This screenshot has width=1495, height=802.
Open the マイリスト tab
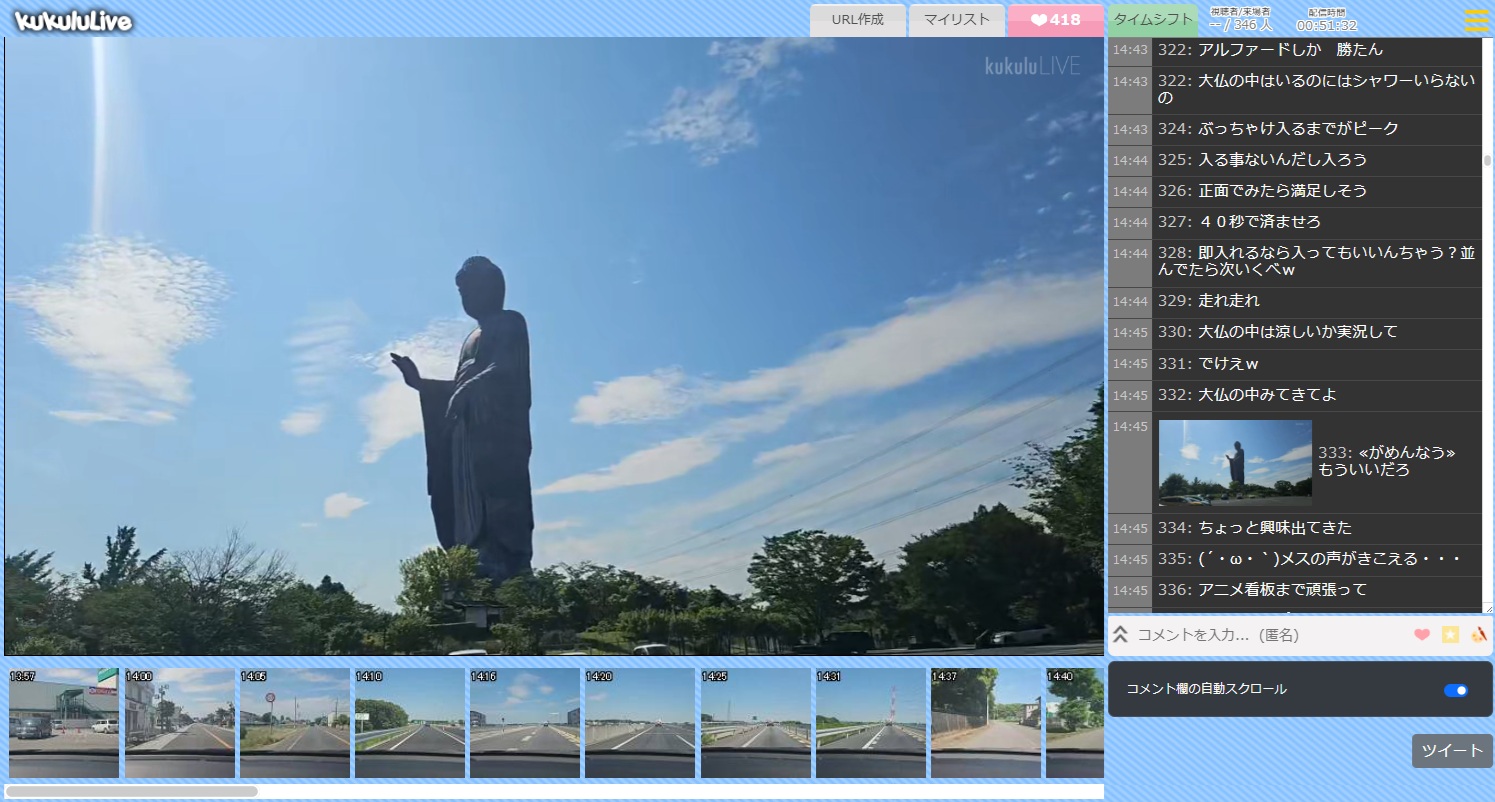956,20
